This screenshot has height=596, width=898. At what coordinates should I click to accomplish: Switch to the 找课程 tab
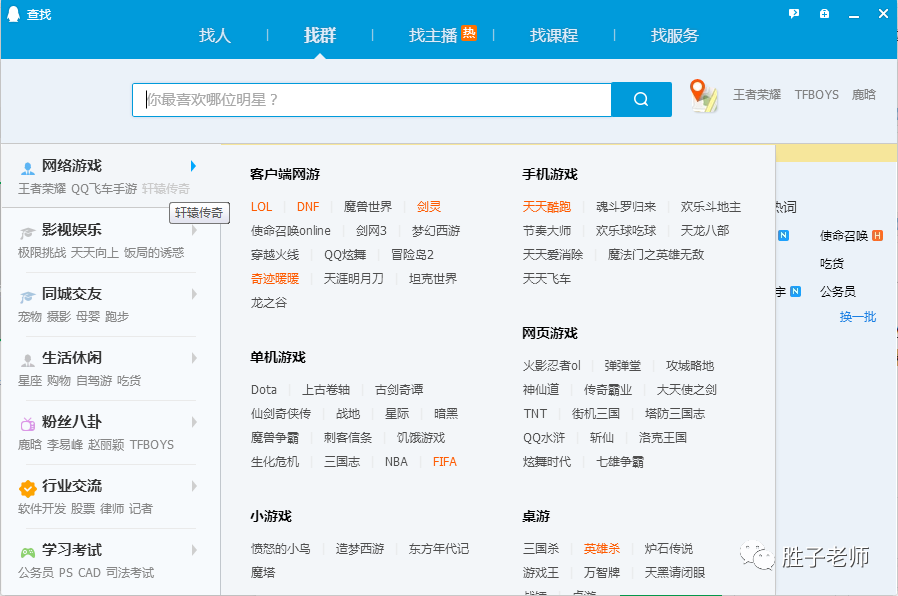pos(554,35)
